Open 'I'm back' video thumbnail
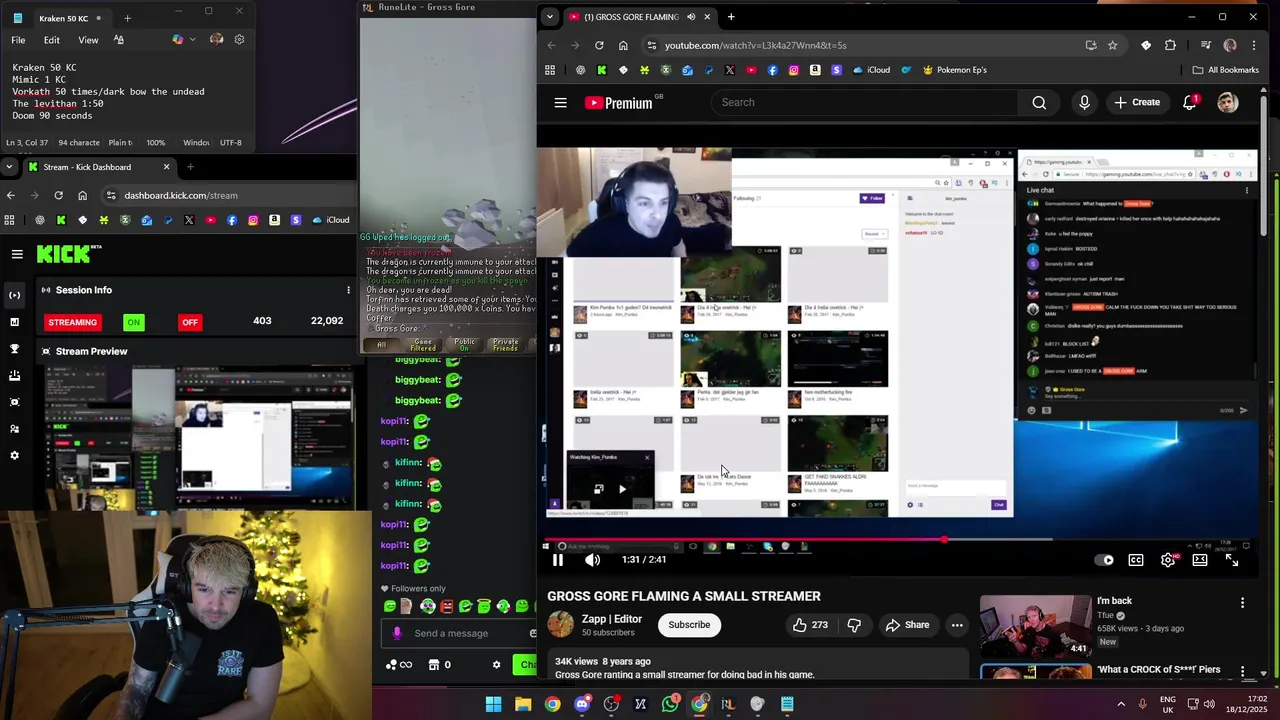Viewport: 1280px width, 720px height. (x=1035, y=626)
